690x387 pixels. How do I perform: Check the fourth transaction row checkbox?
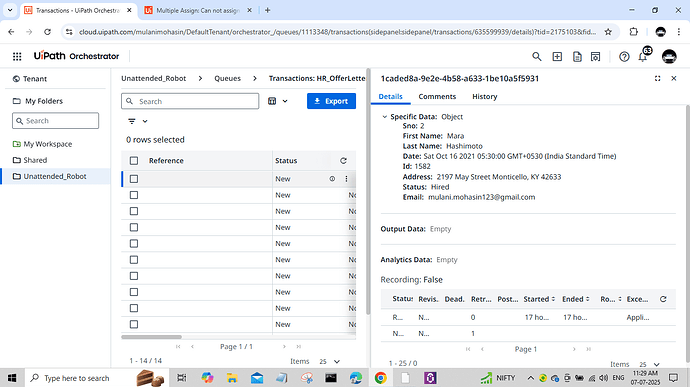coord(134,227)
